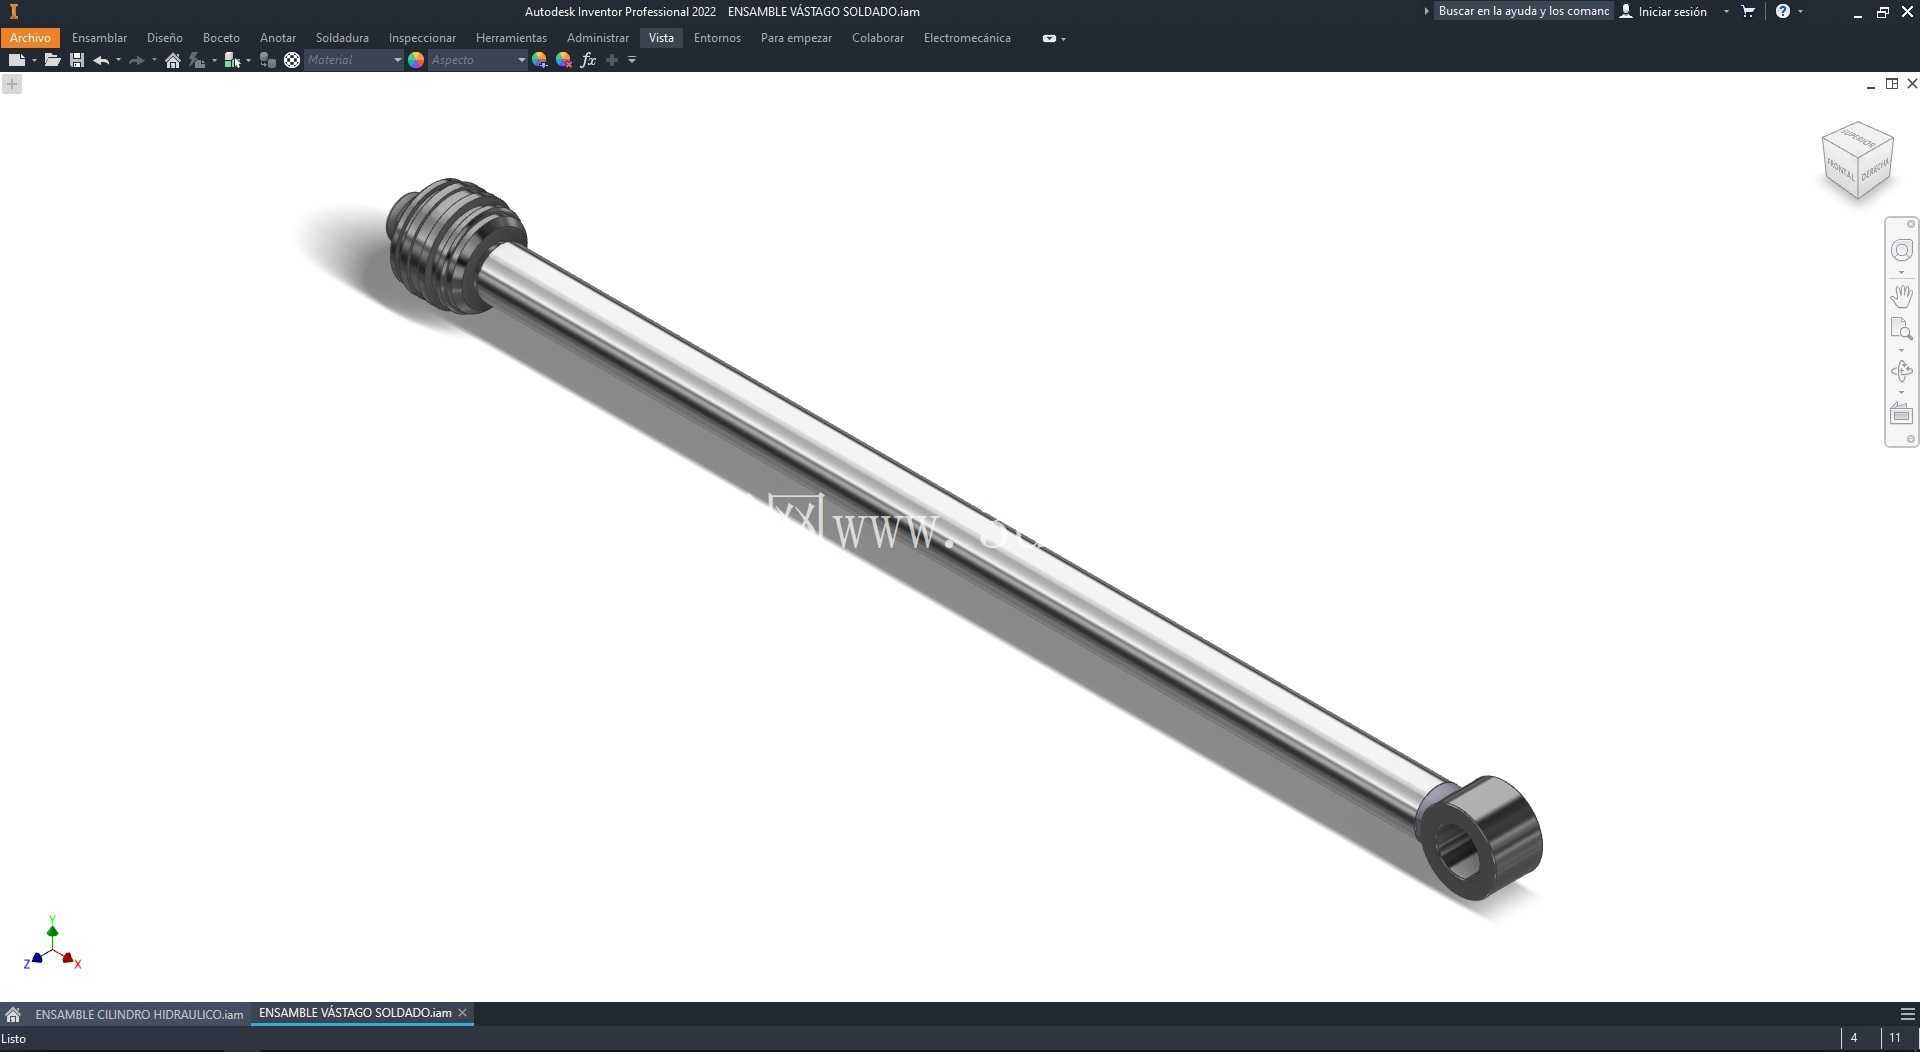Click the selection priority icon

(x=232, y=60)
